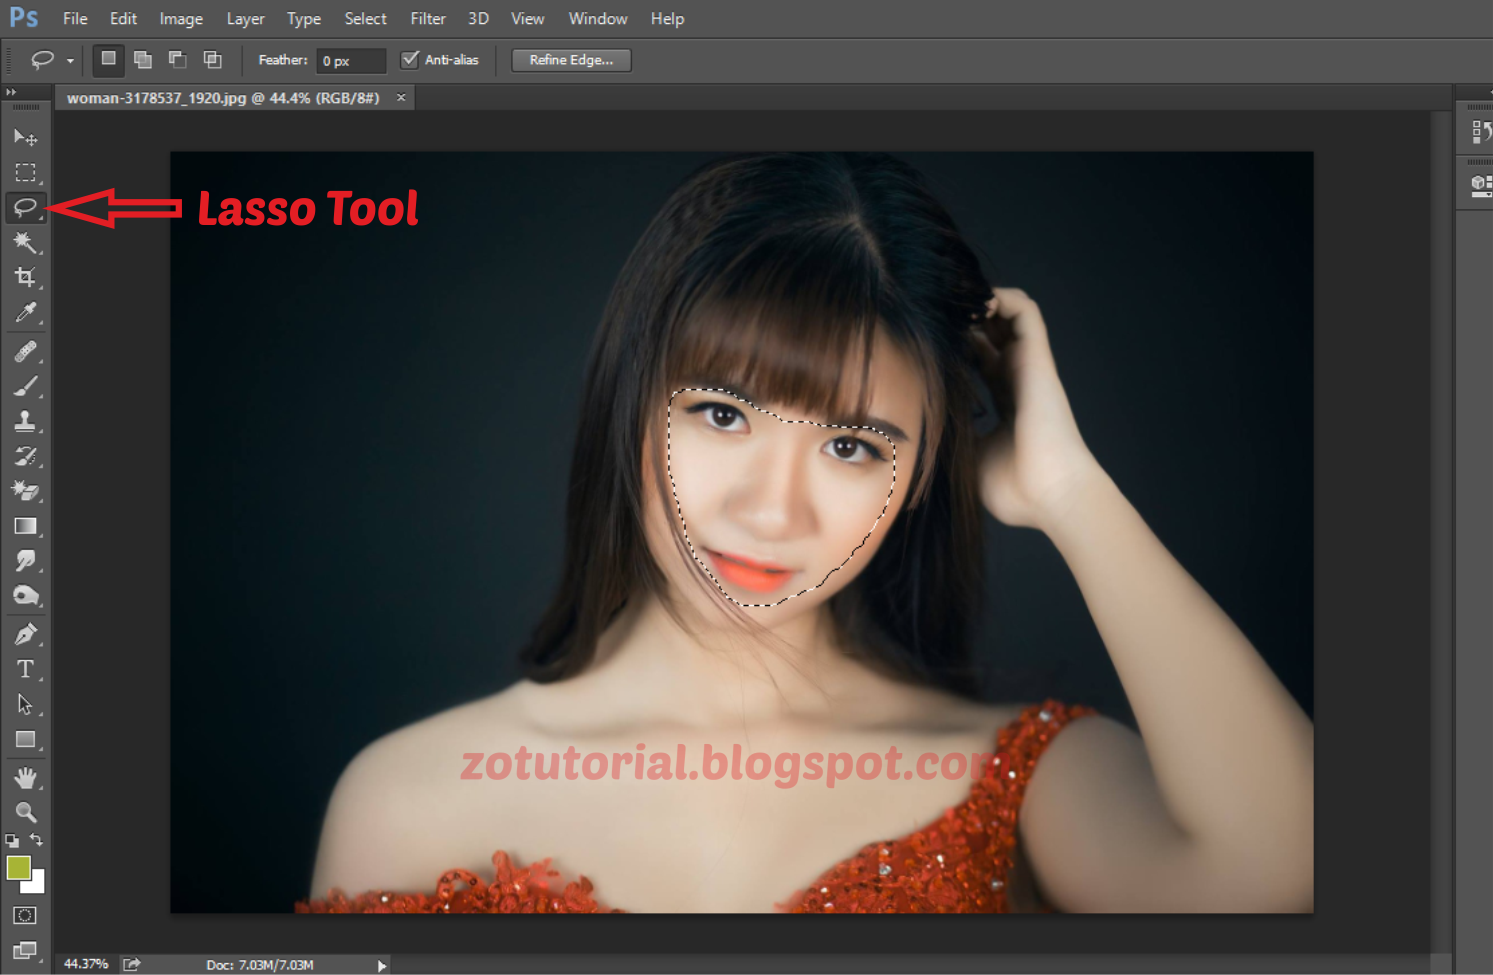Select the Rectangular Marquee tool
Viewport: 1493px width, 975px height.
coord(25,172)
